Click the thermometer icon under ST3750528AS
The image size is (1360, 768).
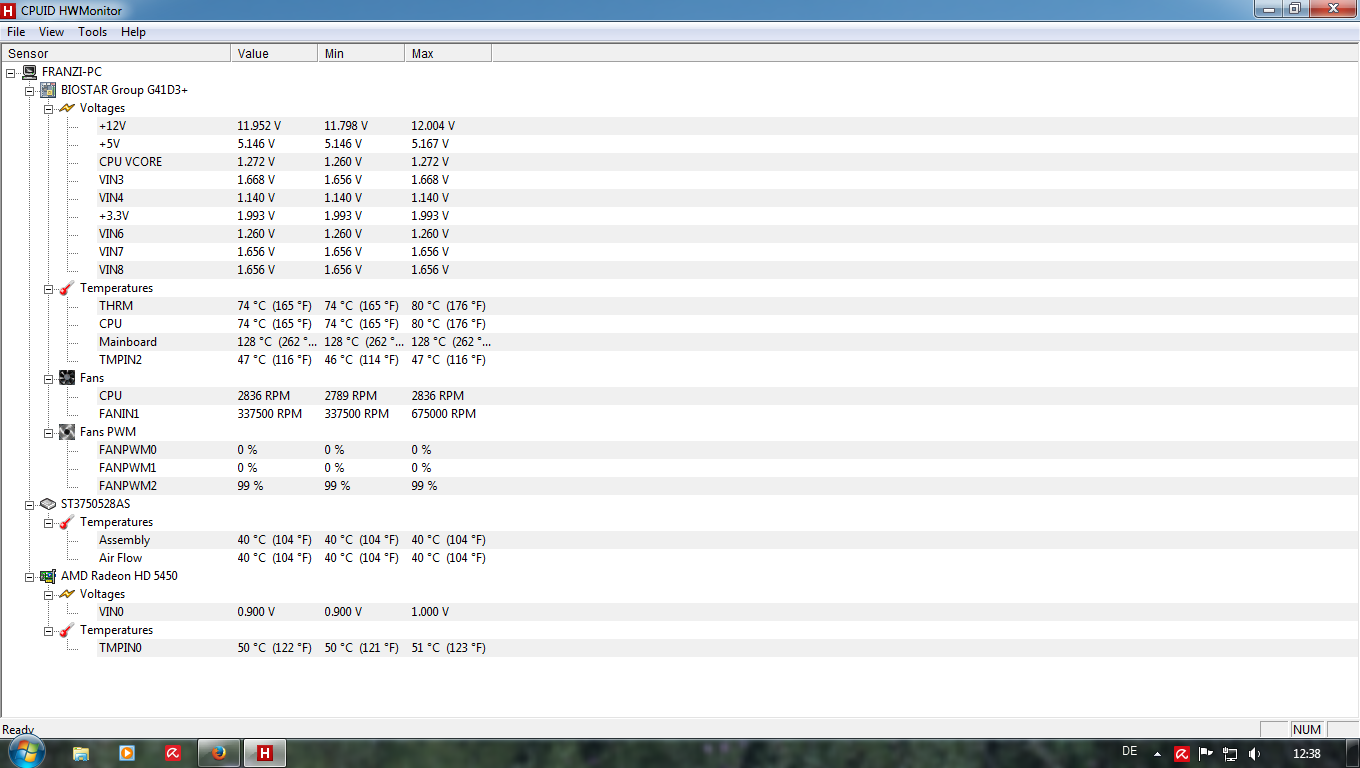pos(67,522)
